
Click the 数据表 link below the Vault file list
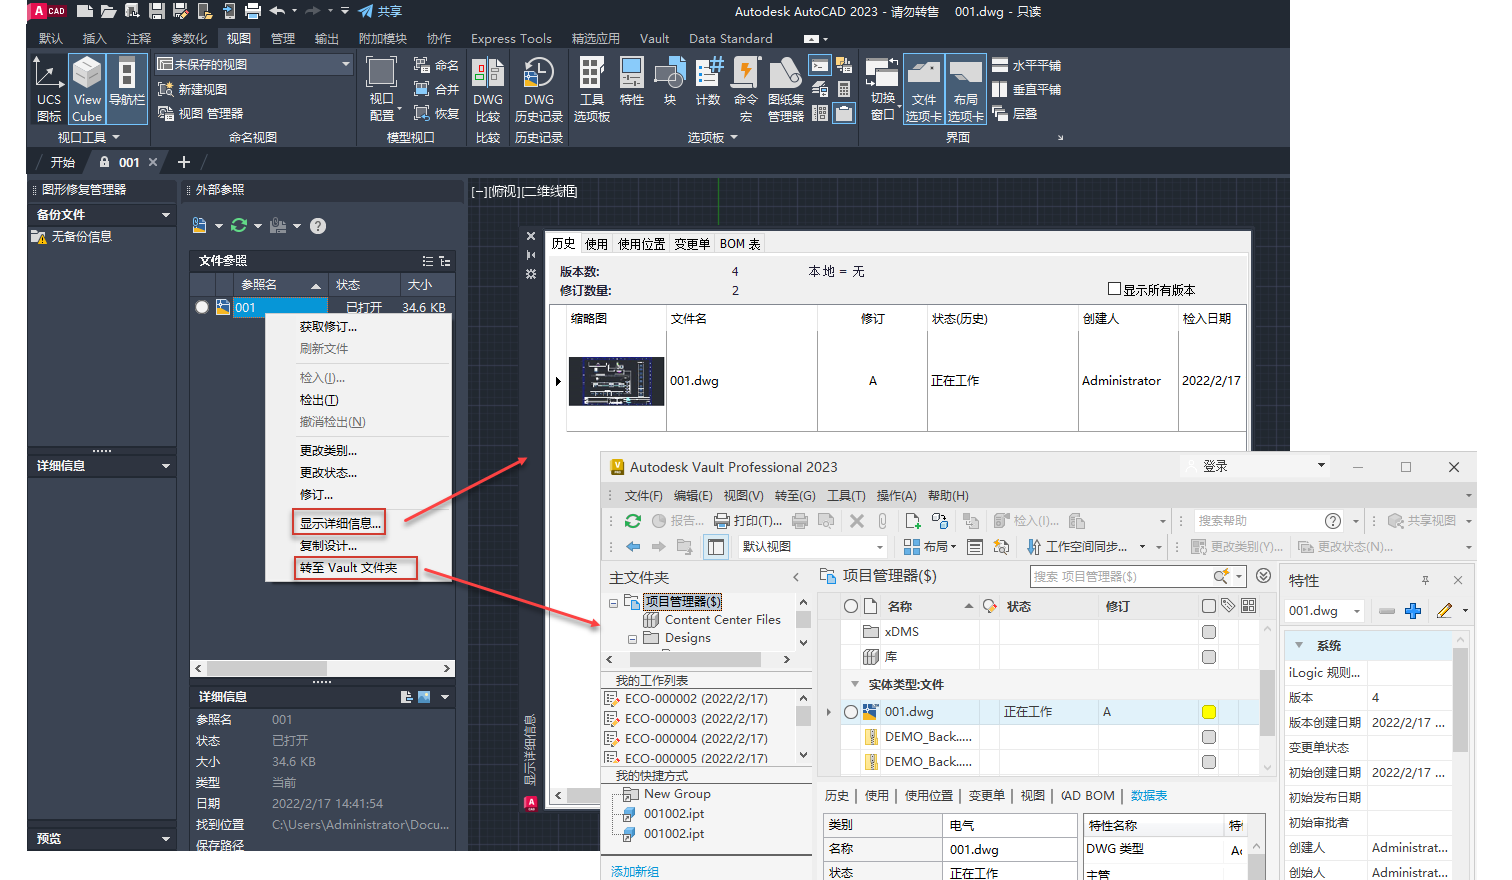[x=1149, y=796]
